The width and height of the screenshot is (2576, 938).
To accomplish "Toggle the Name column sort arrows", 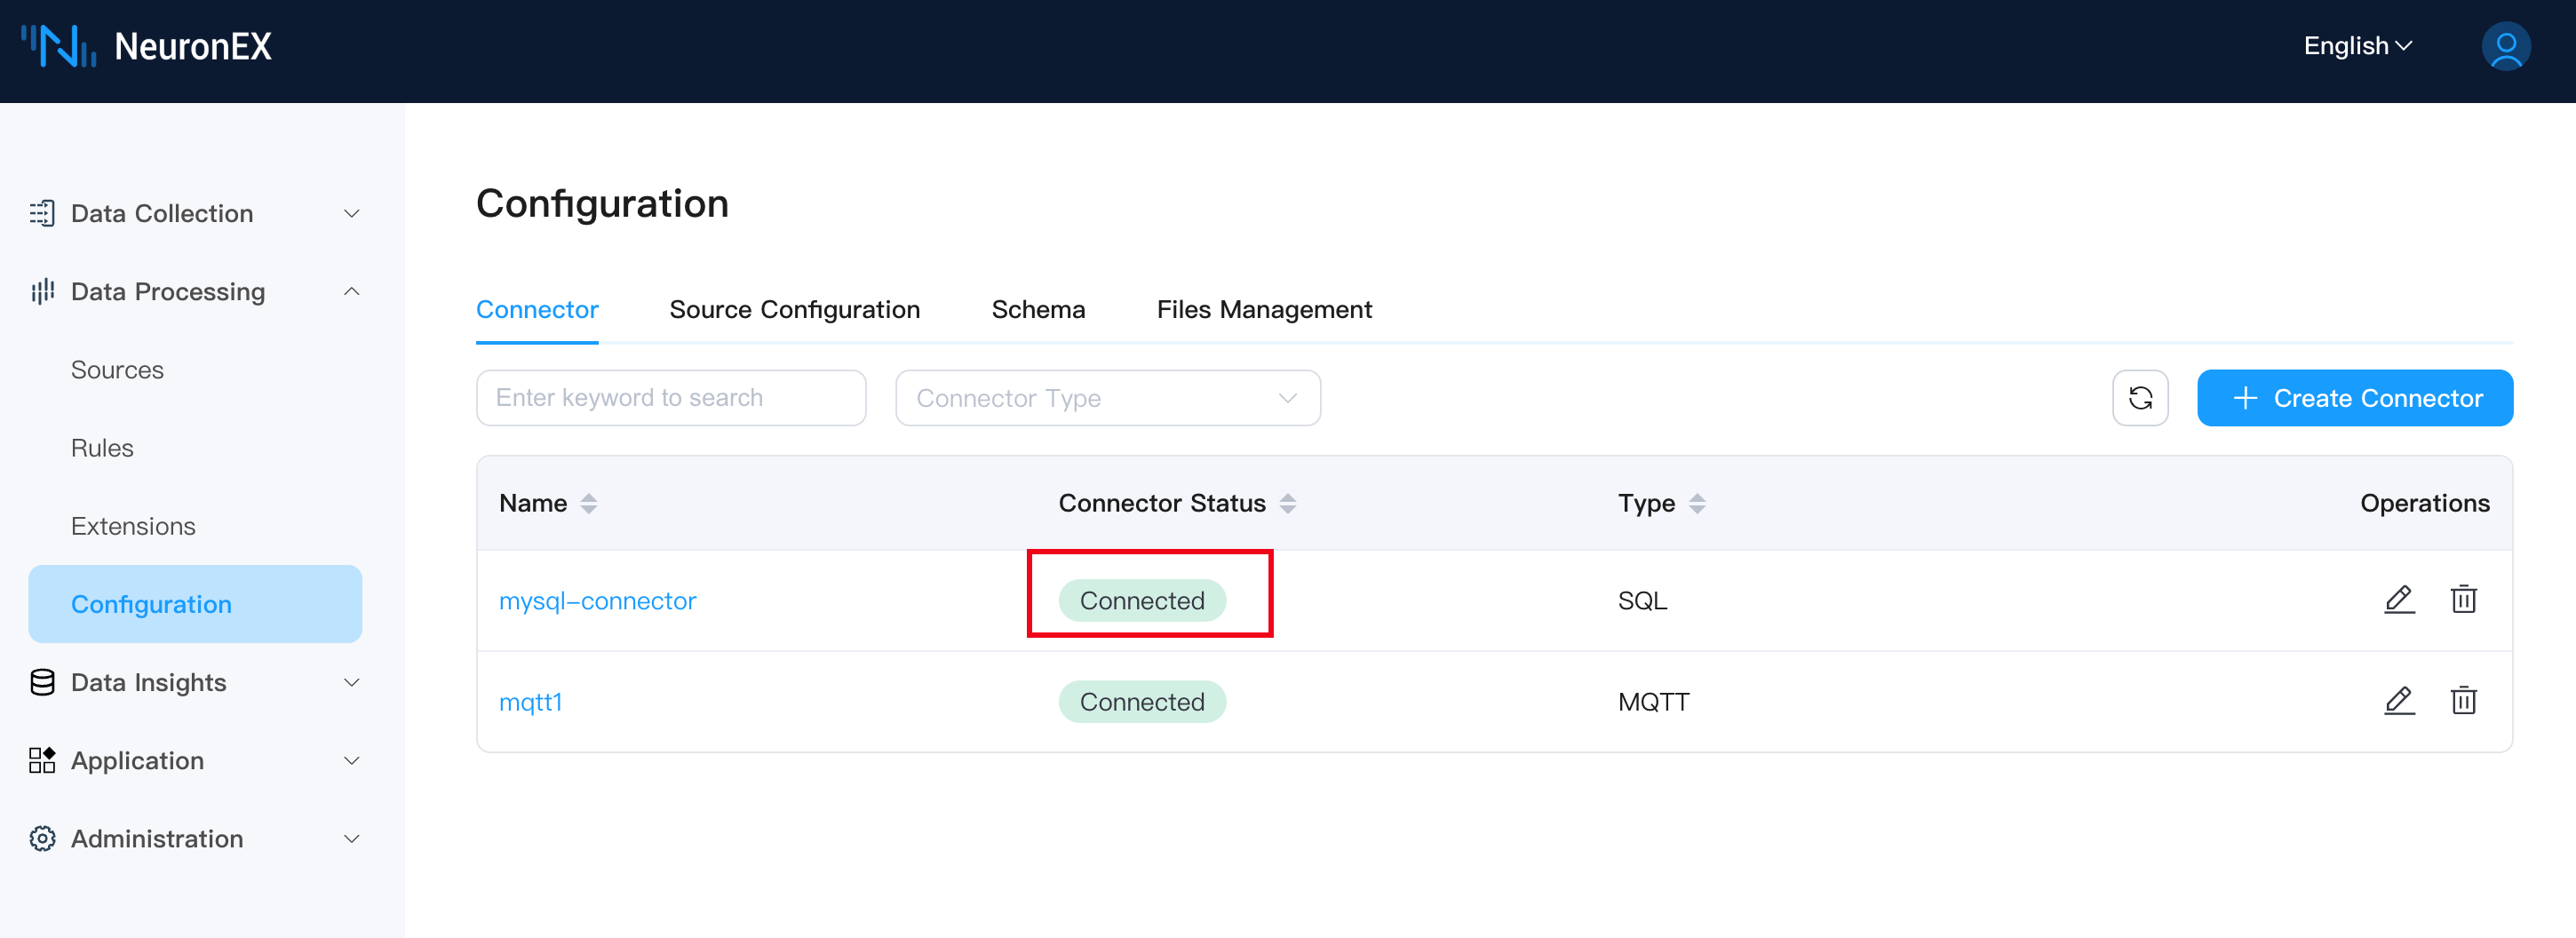I will point(588,503).
